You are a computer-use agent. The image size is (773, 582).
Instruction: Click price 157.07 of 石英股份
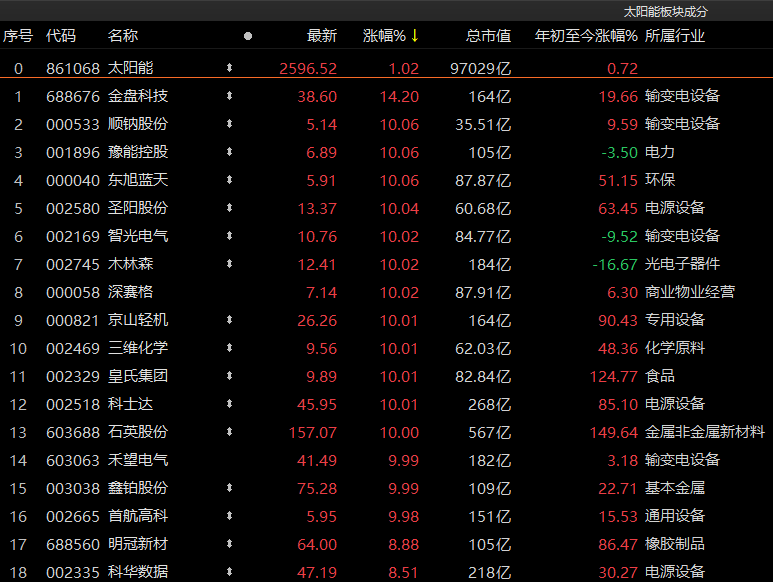(x=313, y=433)
